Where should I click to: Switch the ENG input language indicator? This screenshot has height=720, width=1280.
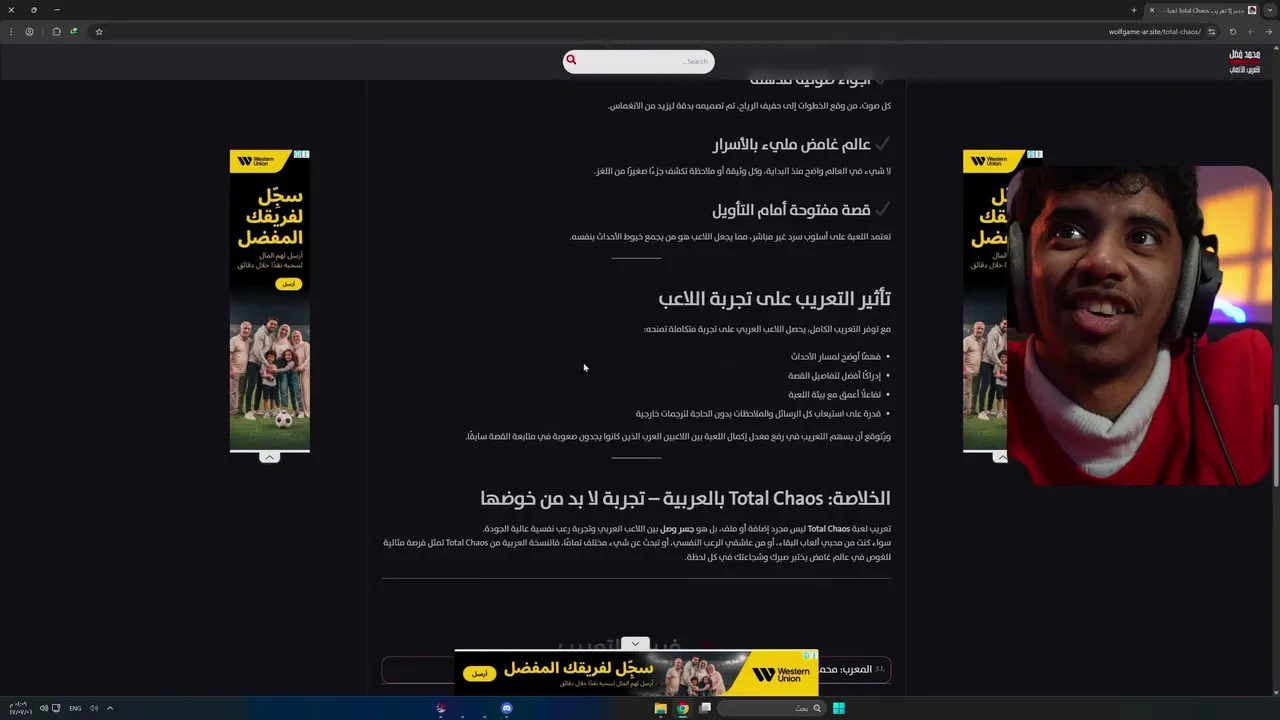pyautogui.click(x=75, y=708)
